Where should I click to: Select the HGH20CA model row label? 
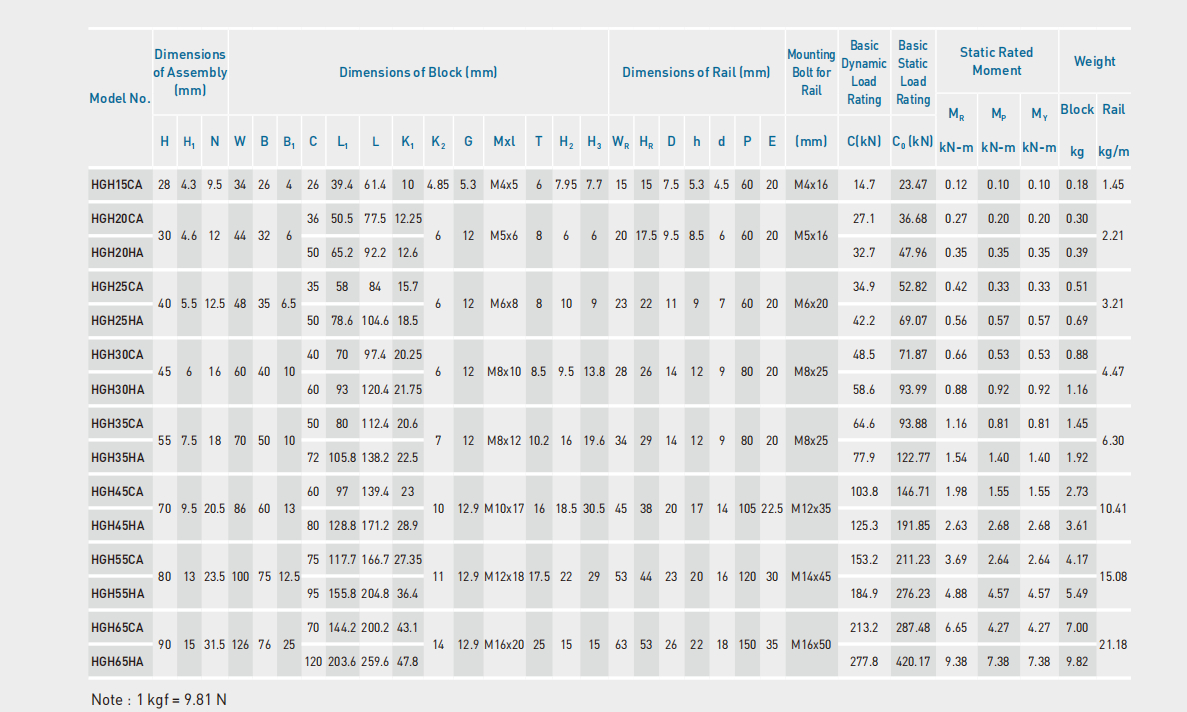[117, 219]
